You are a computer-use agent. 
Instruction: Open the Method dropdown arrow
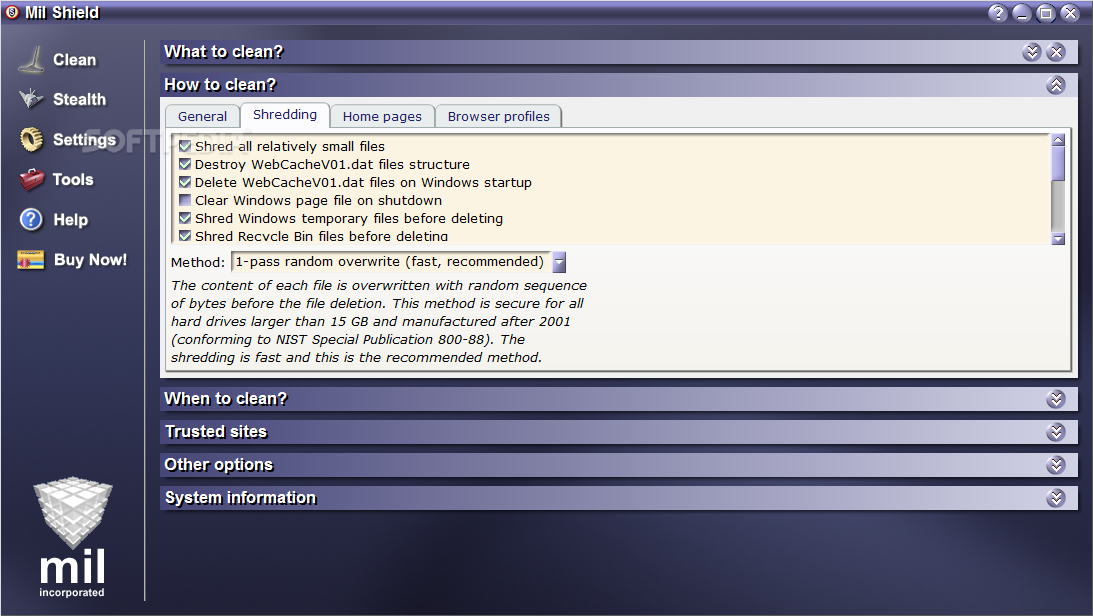pyautogui.click(x=558, y=262)
